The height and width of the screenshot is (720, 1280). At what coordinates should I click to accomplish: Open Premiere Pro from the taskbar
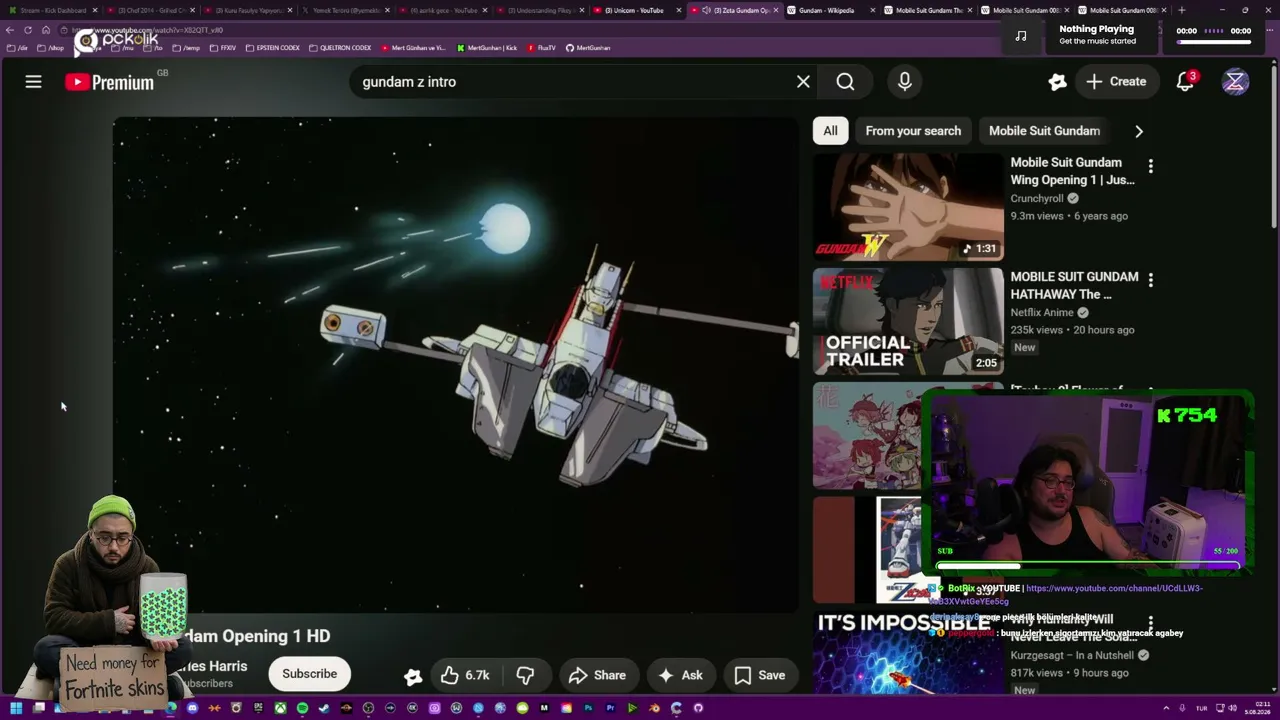[610, 708]
